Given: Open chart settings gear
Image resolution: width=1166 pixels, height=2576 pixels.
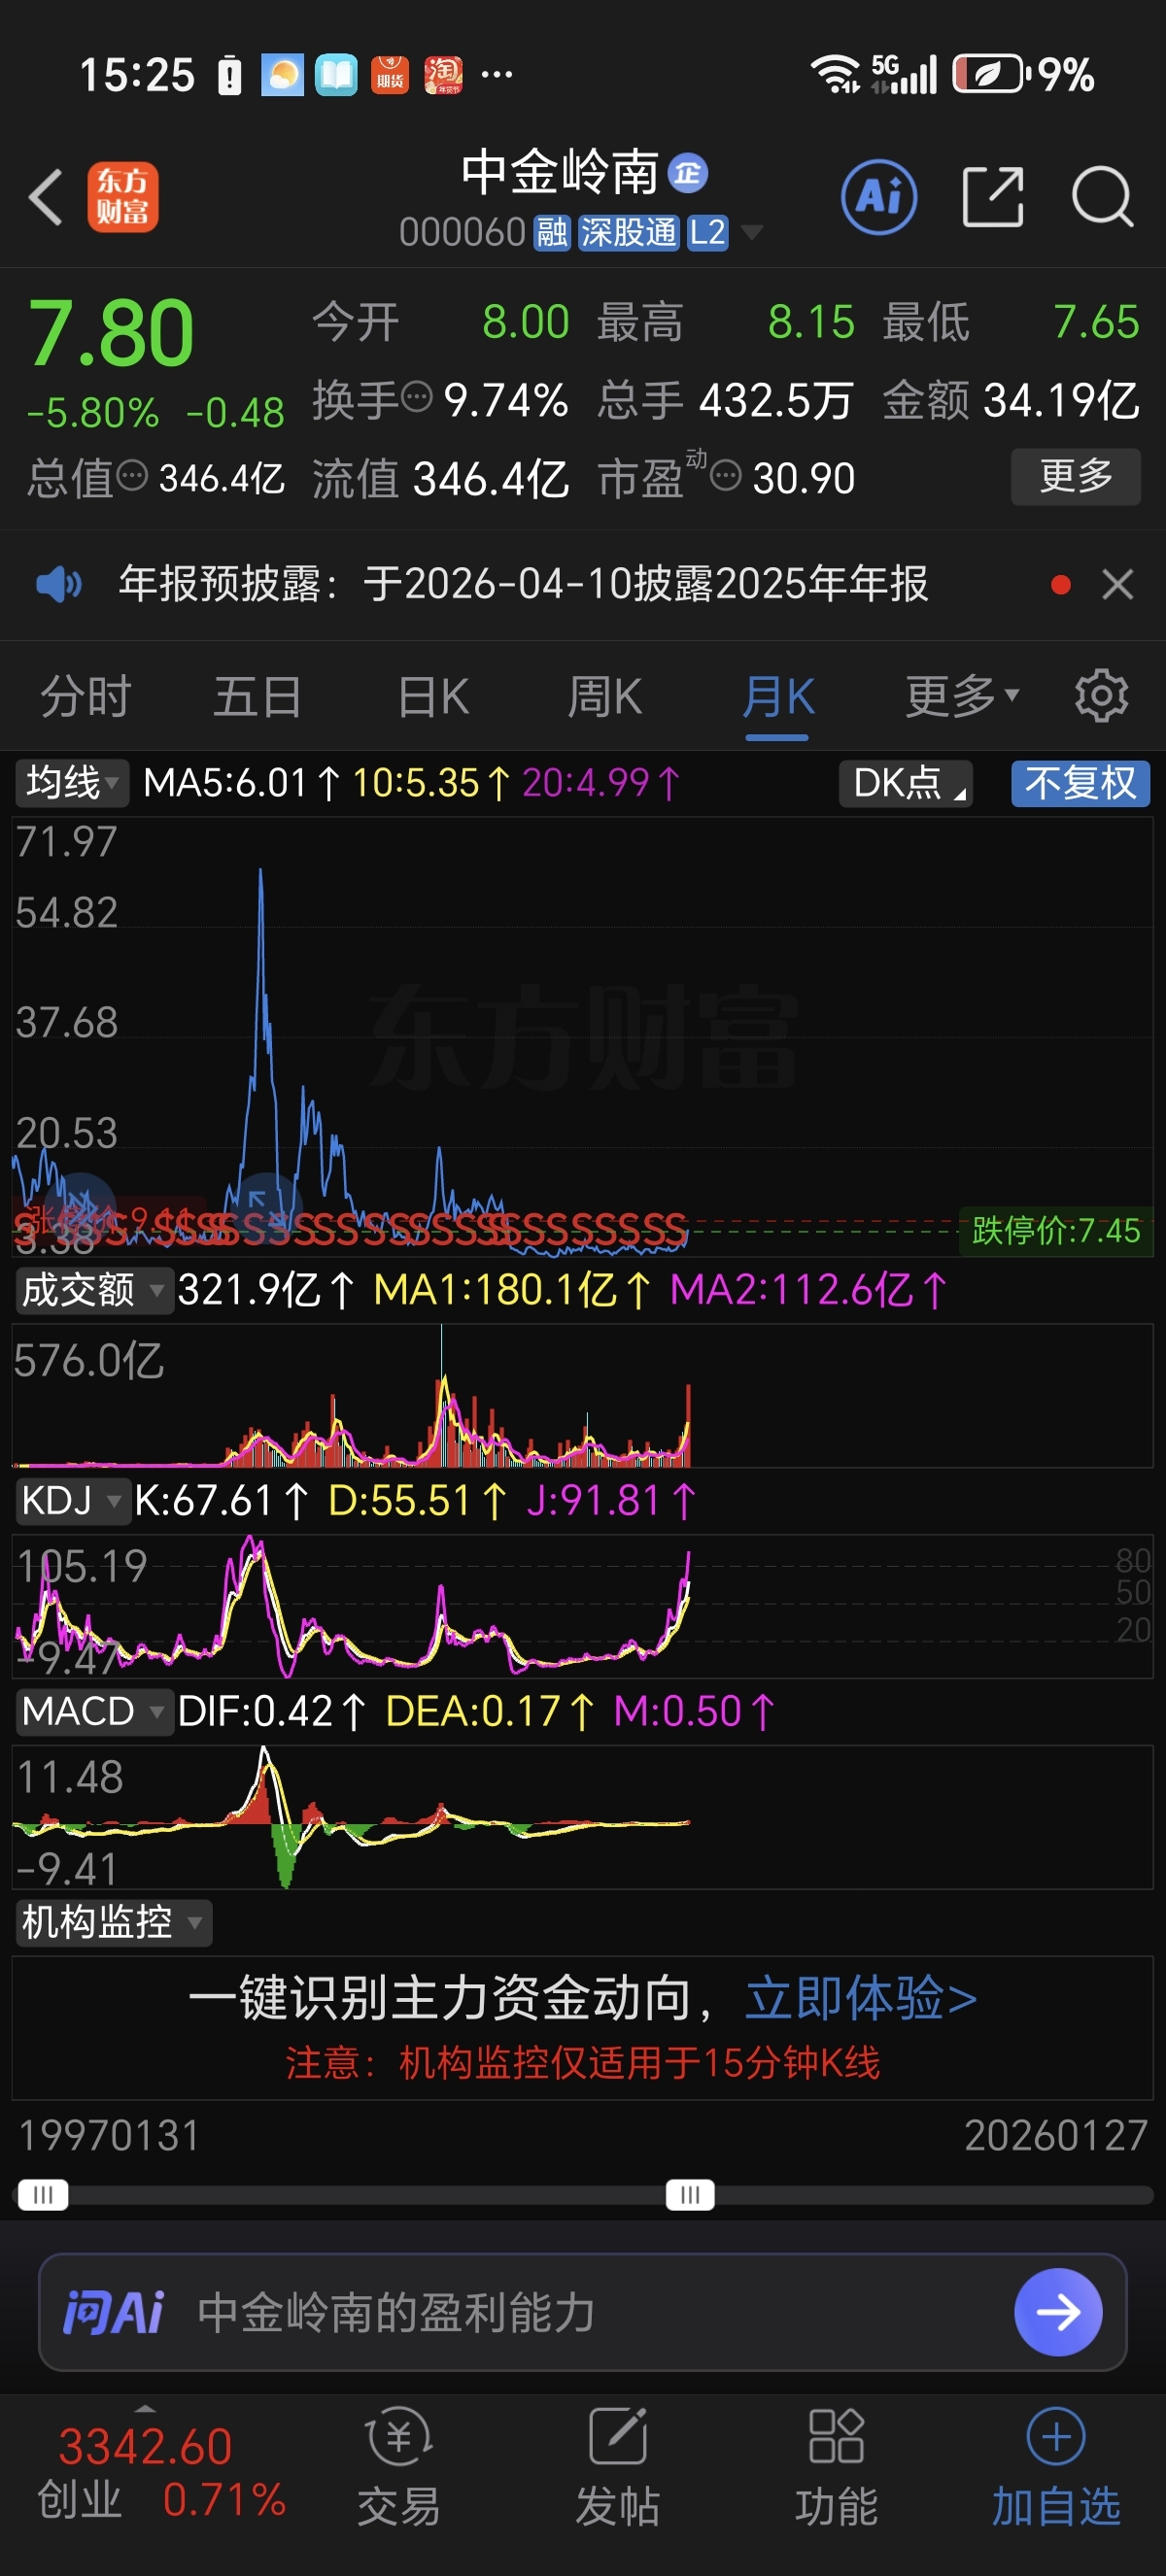Looking at the screenshot, I should [1101, 695].
